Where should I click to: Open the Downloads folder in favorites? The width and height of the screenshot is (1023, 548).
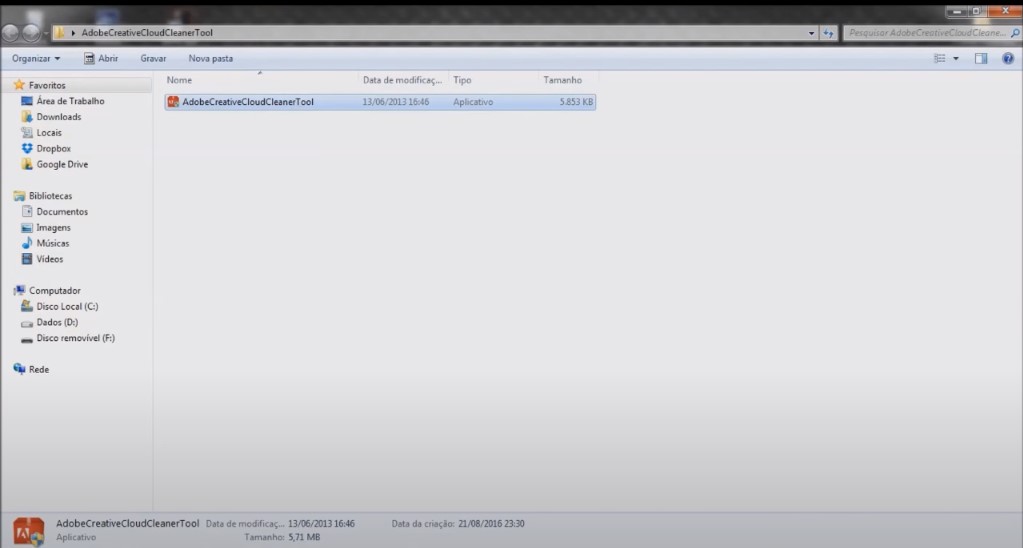click(x=59, y=117)
